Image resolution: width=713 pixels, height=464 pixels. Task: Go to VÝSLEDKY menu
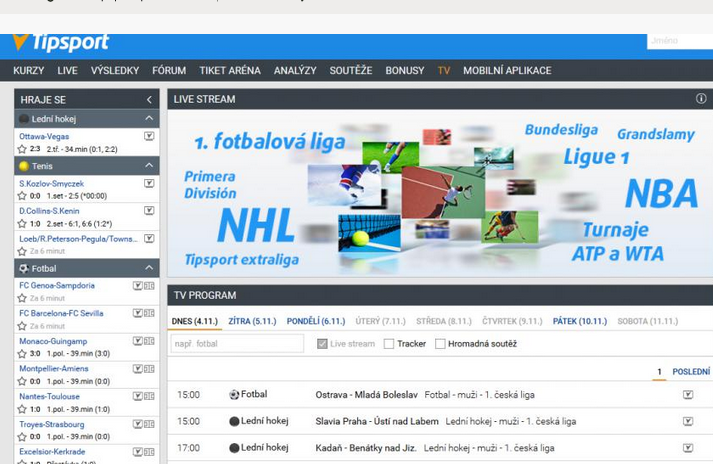115,71
